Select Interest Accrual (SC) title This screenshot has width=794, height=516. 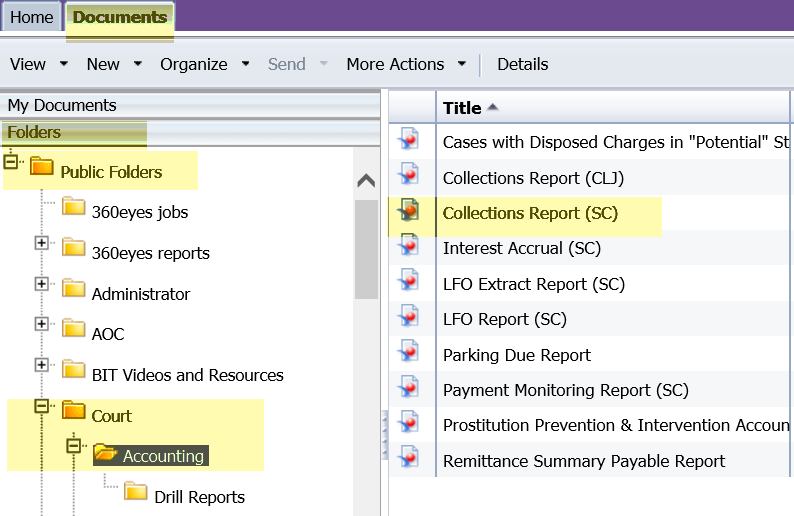(x=522, y=248)
